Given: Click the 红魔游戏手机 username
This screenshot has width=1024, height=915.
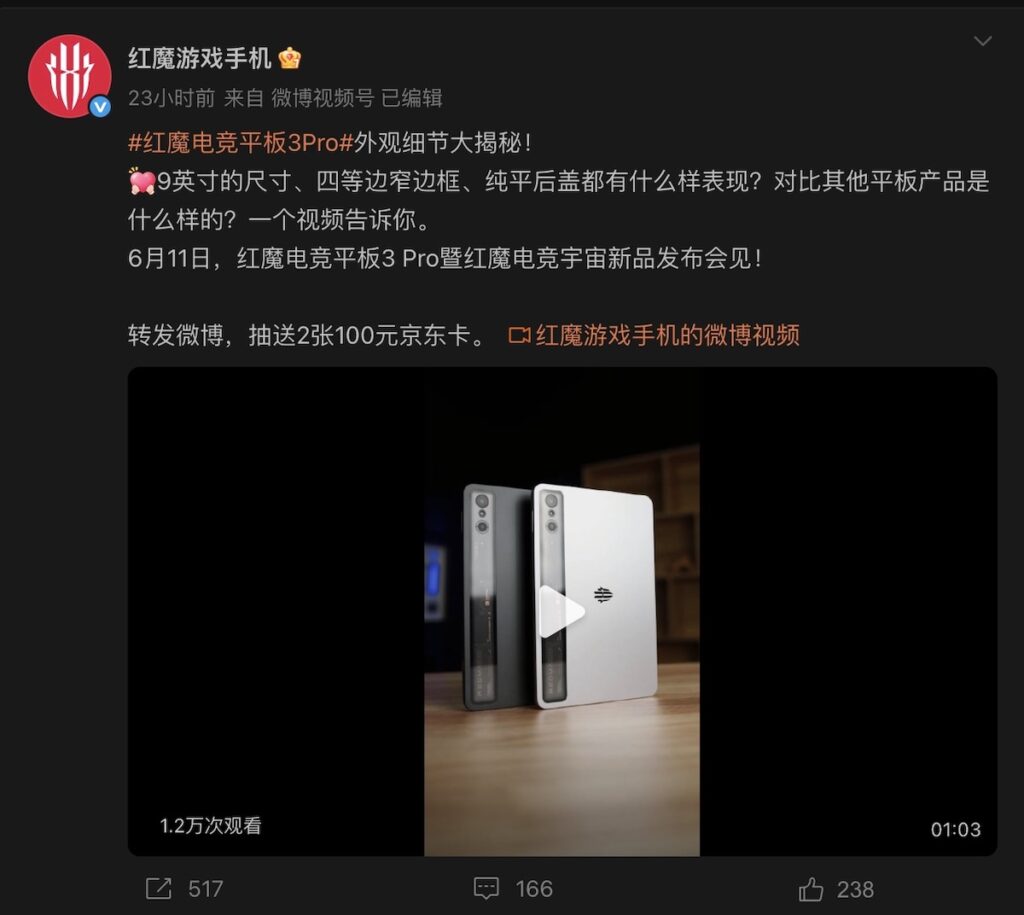Looking at the screenshot, I should point(199,58).
